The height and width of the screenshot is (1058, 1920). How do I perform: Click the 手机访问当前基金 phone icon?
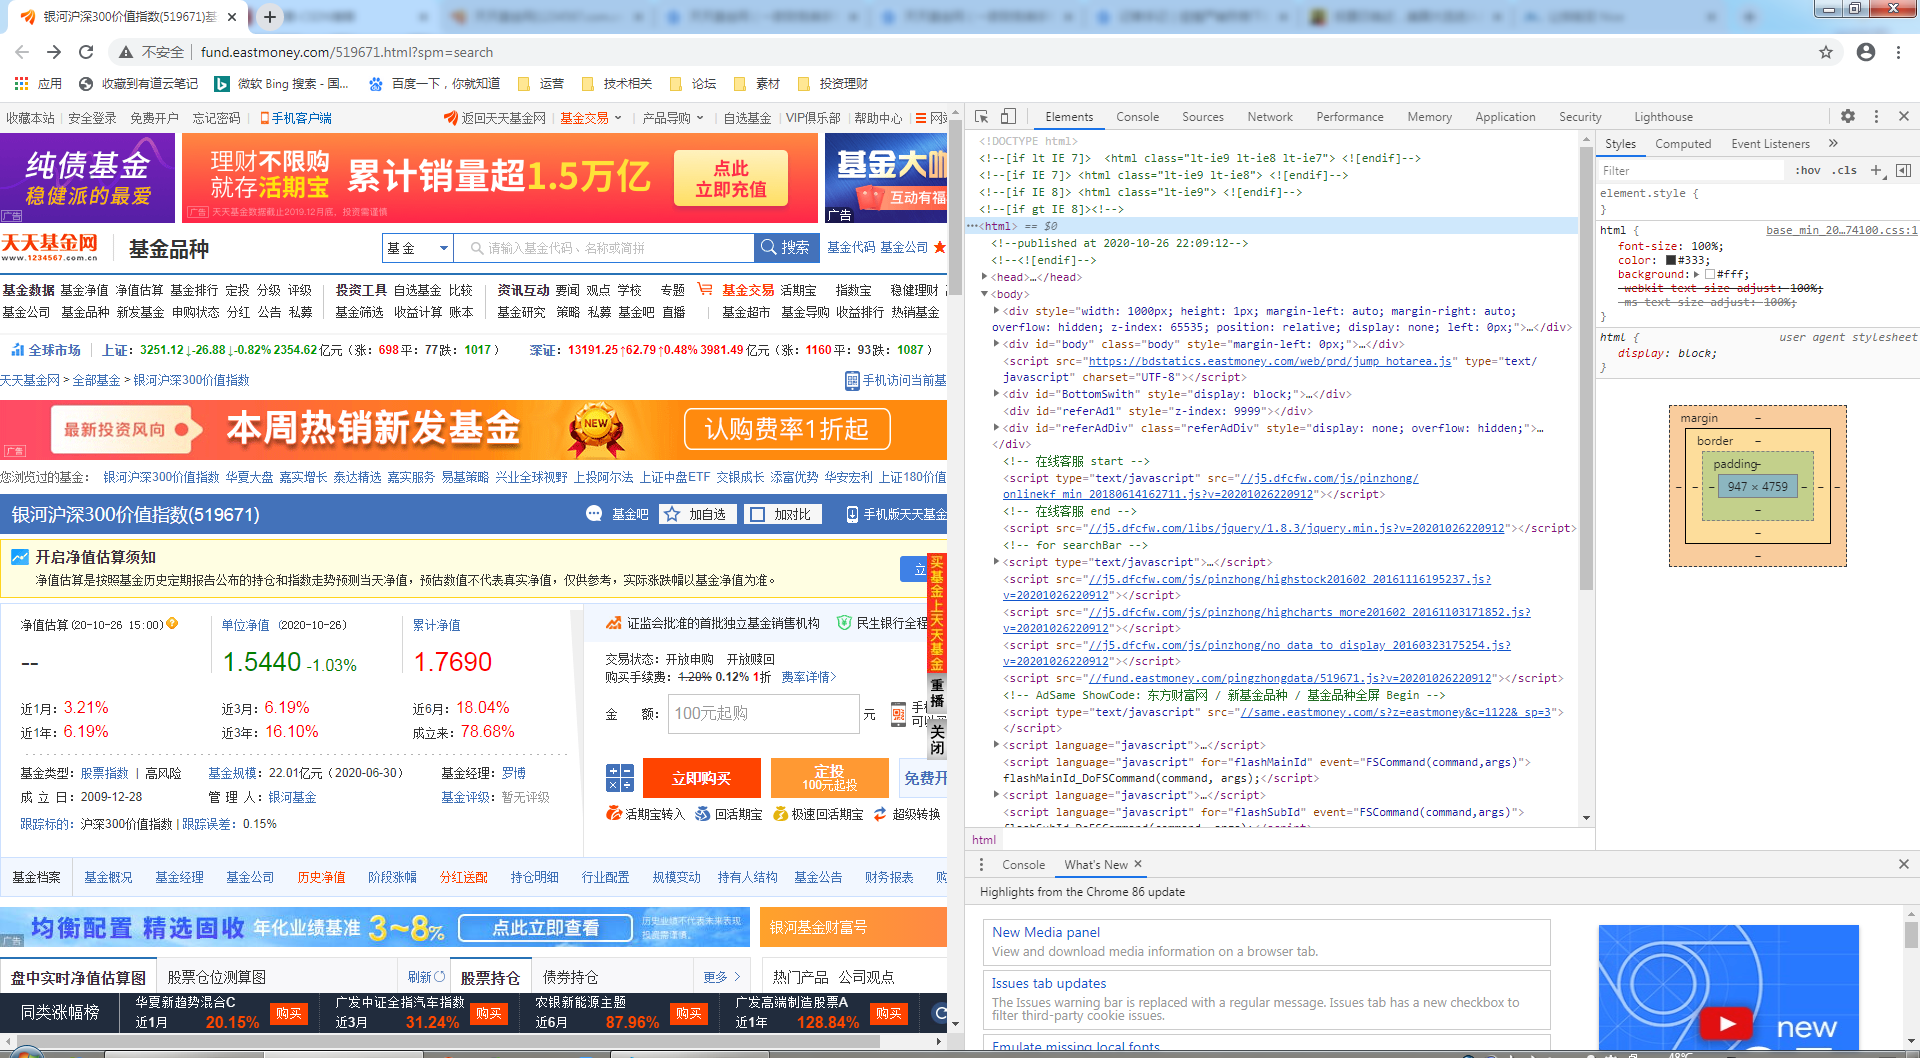click(852, 380)
